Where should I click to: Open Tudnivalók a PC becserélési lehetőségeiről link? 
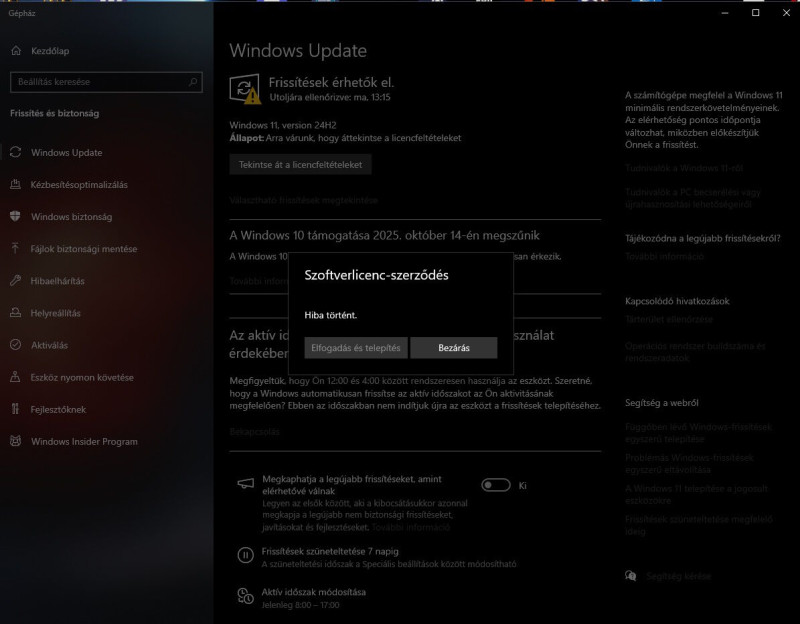point(693,198)
